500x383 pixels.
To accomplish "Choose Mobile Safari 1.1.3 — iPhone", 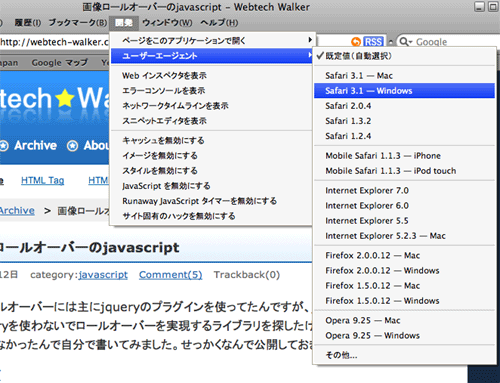I will pyautogui.click(x=404, y=156).
